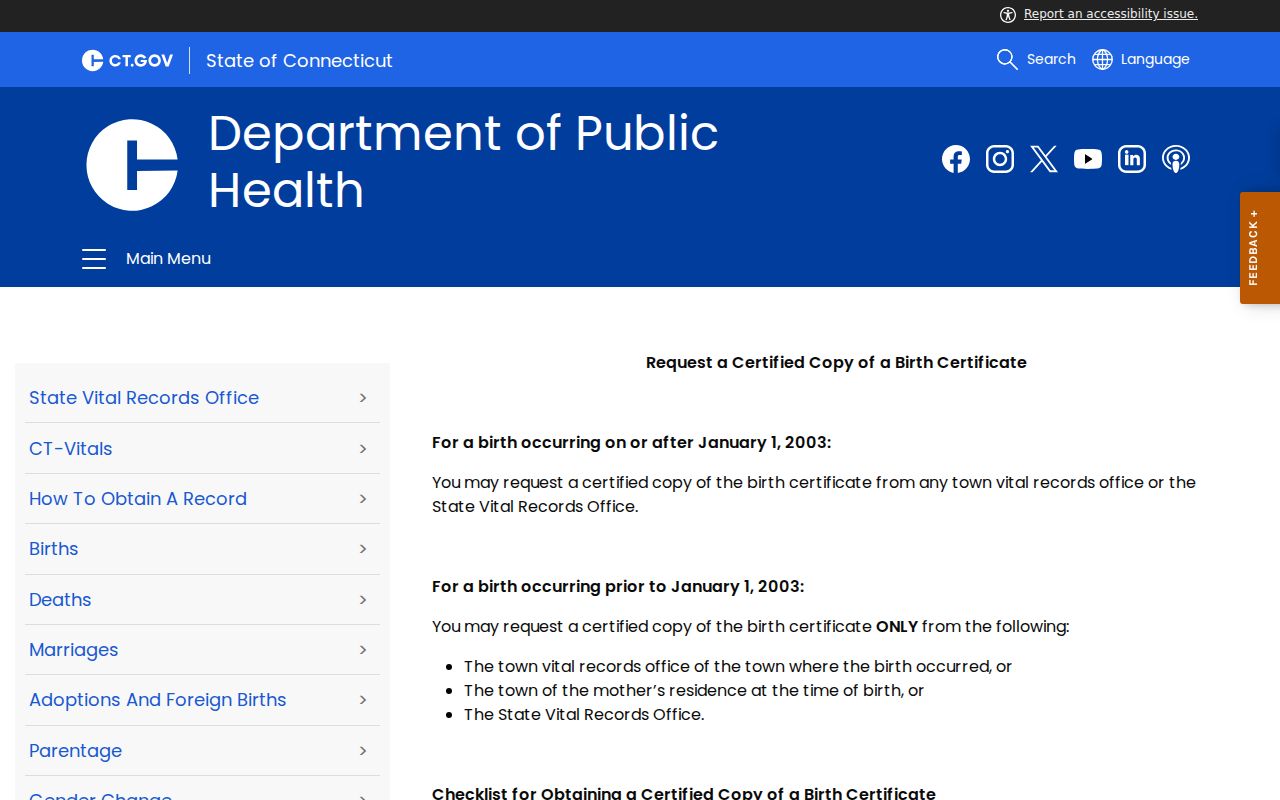
Task: Open the YouTube social icon
Action: [x=1088, y=159]
